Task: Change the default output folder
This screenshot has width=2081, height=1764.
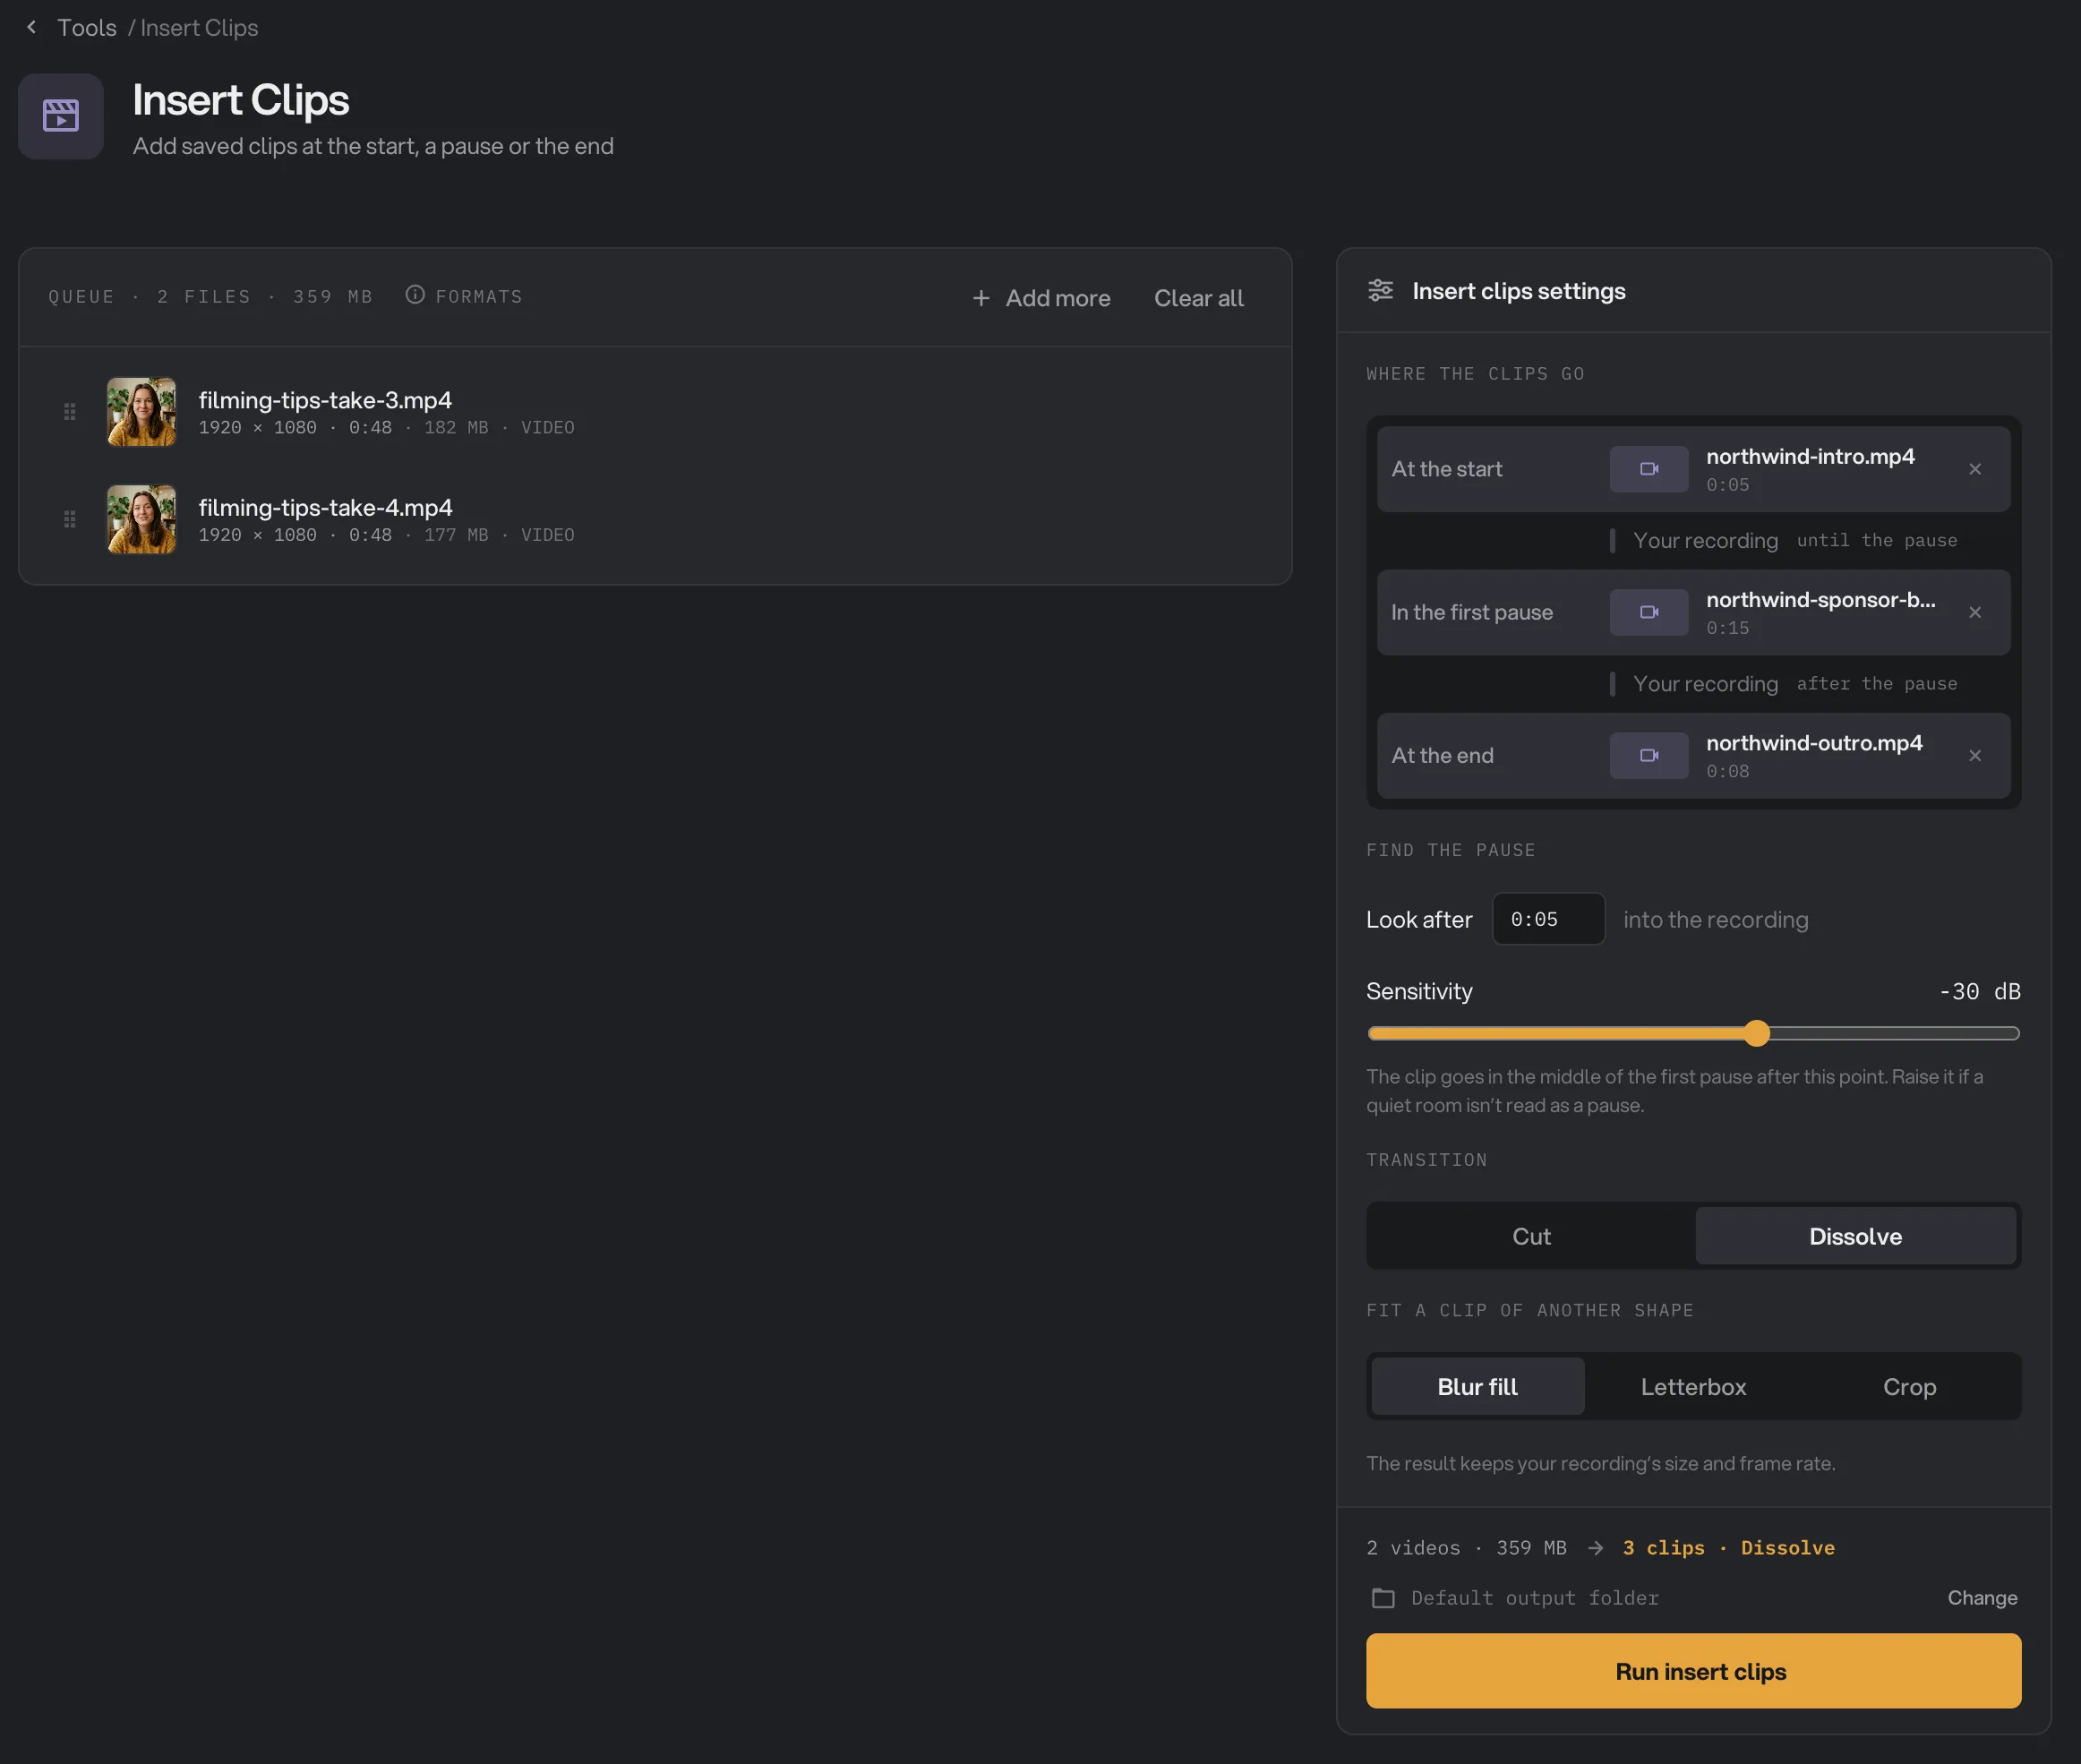Action: (1982, 1598)
